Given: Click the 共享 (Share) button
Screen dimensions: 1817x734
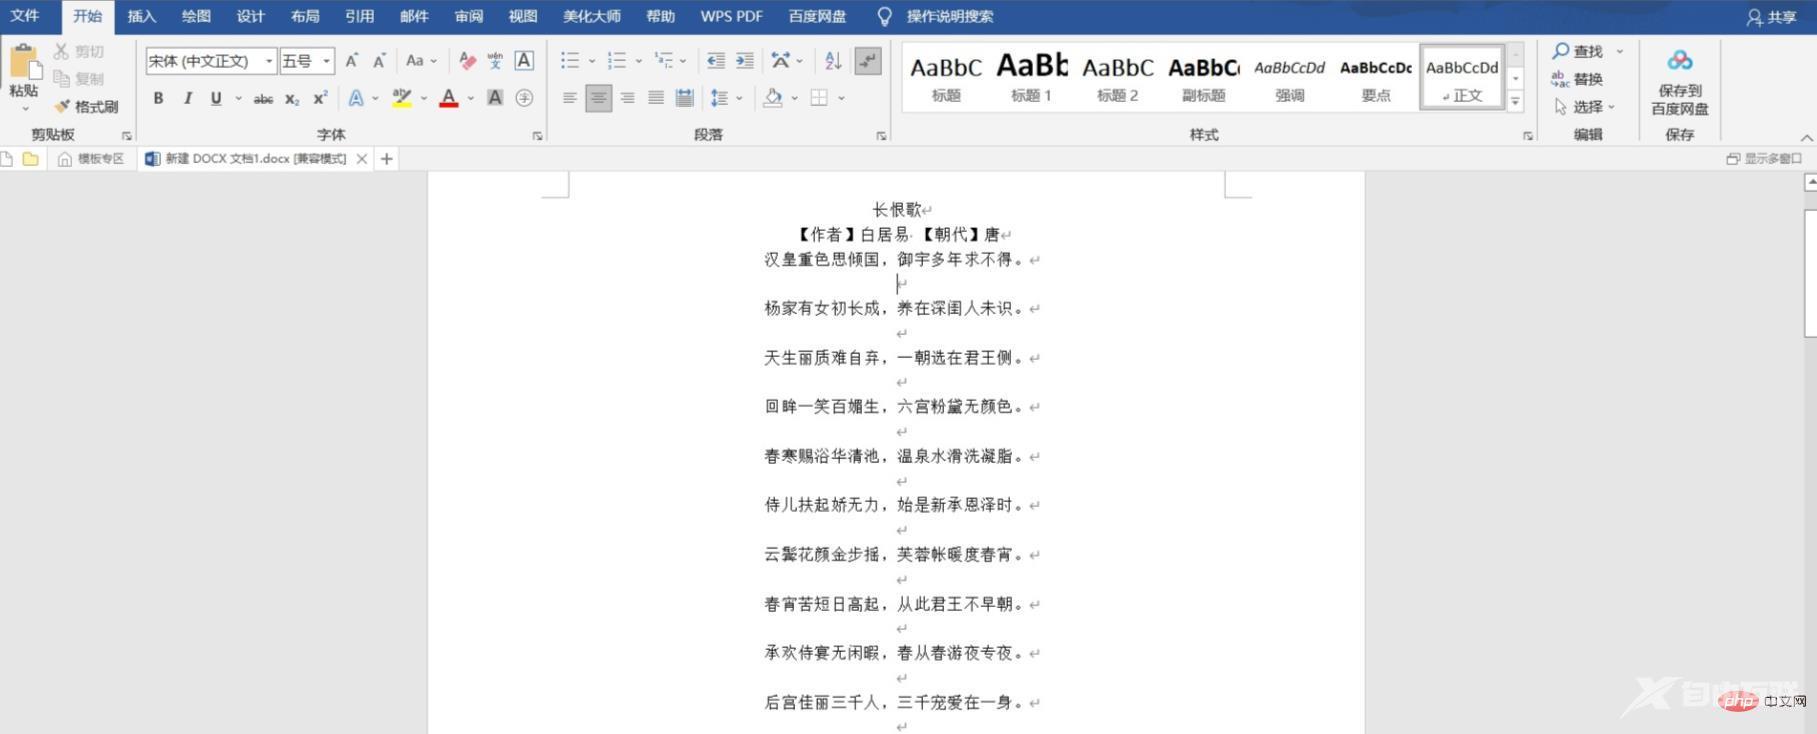Looking at the screenshot, I should [1772, 17].
